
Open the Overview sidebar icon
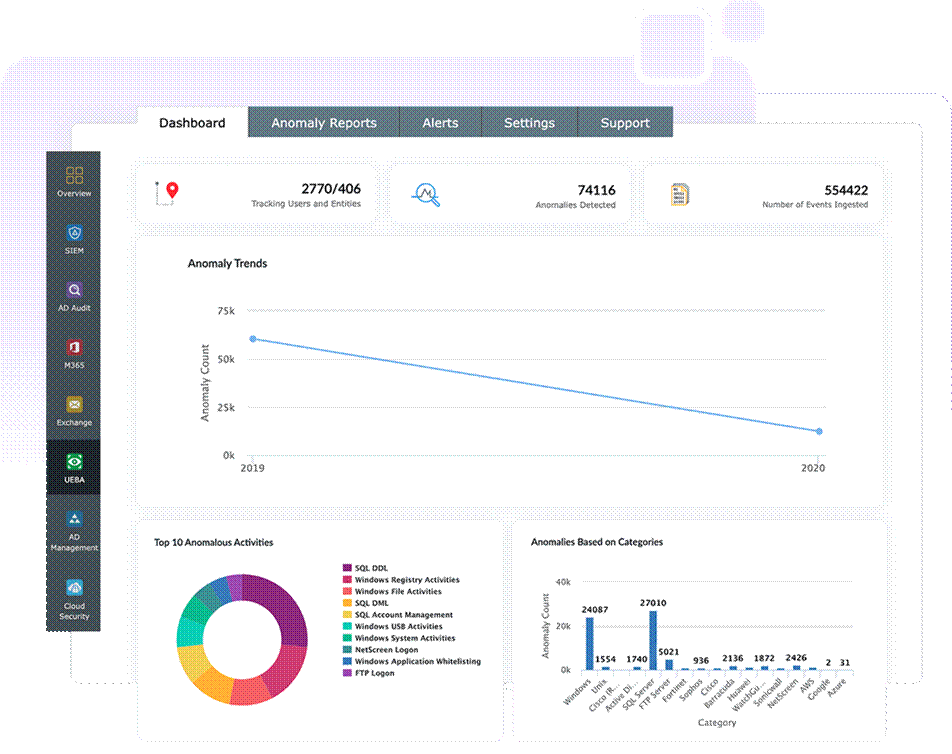point(74,177)
